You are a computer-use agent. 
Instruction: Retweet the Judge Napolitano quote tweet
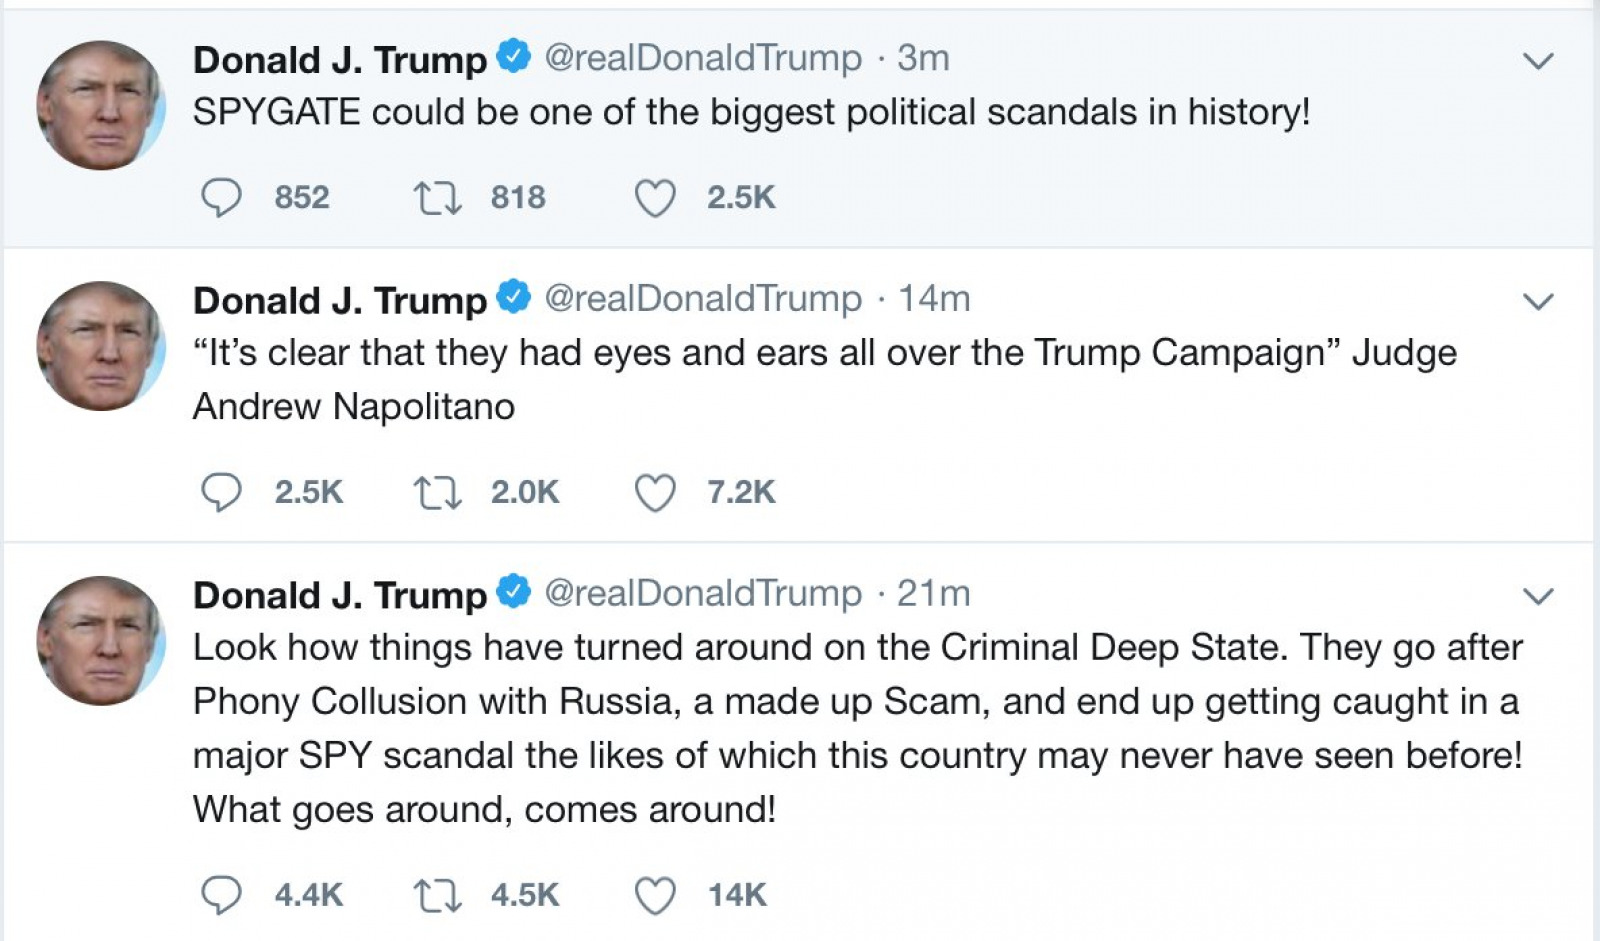438,492
